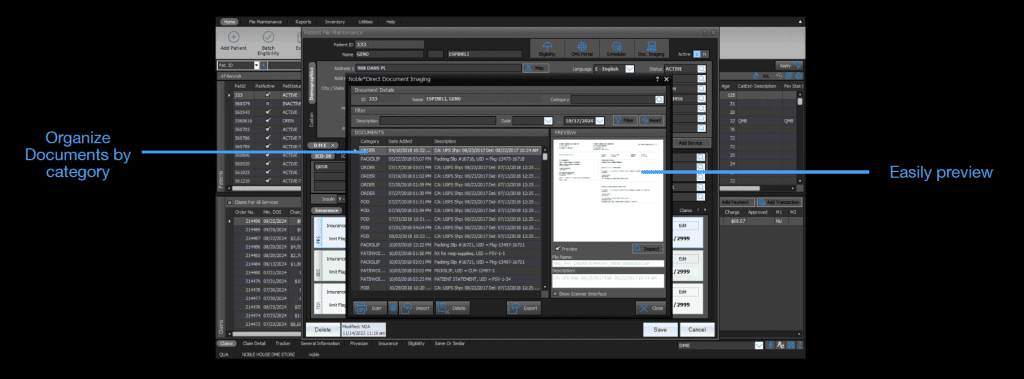The image size is (1024, 379).
Task: Open the Inventory menu
Action: [334, 22]
